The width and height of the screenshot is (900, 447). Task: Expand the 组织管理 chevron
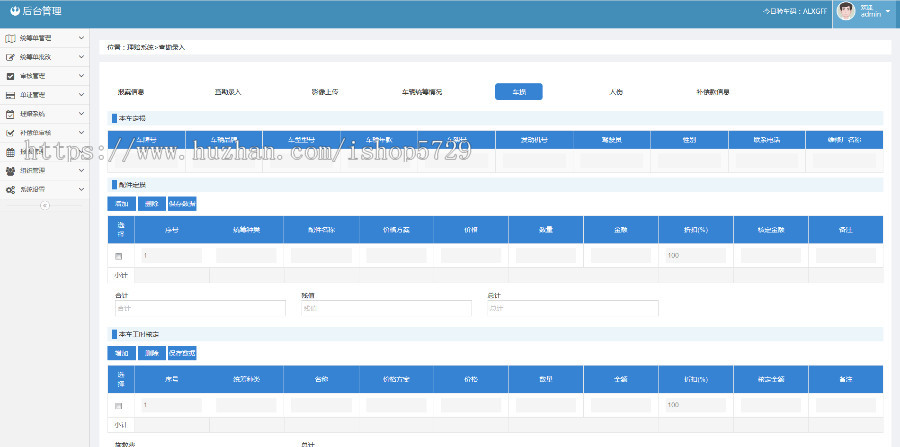pos(82,170)
